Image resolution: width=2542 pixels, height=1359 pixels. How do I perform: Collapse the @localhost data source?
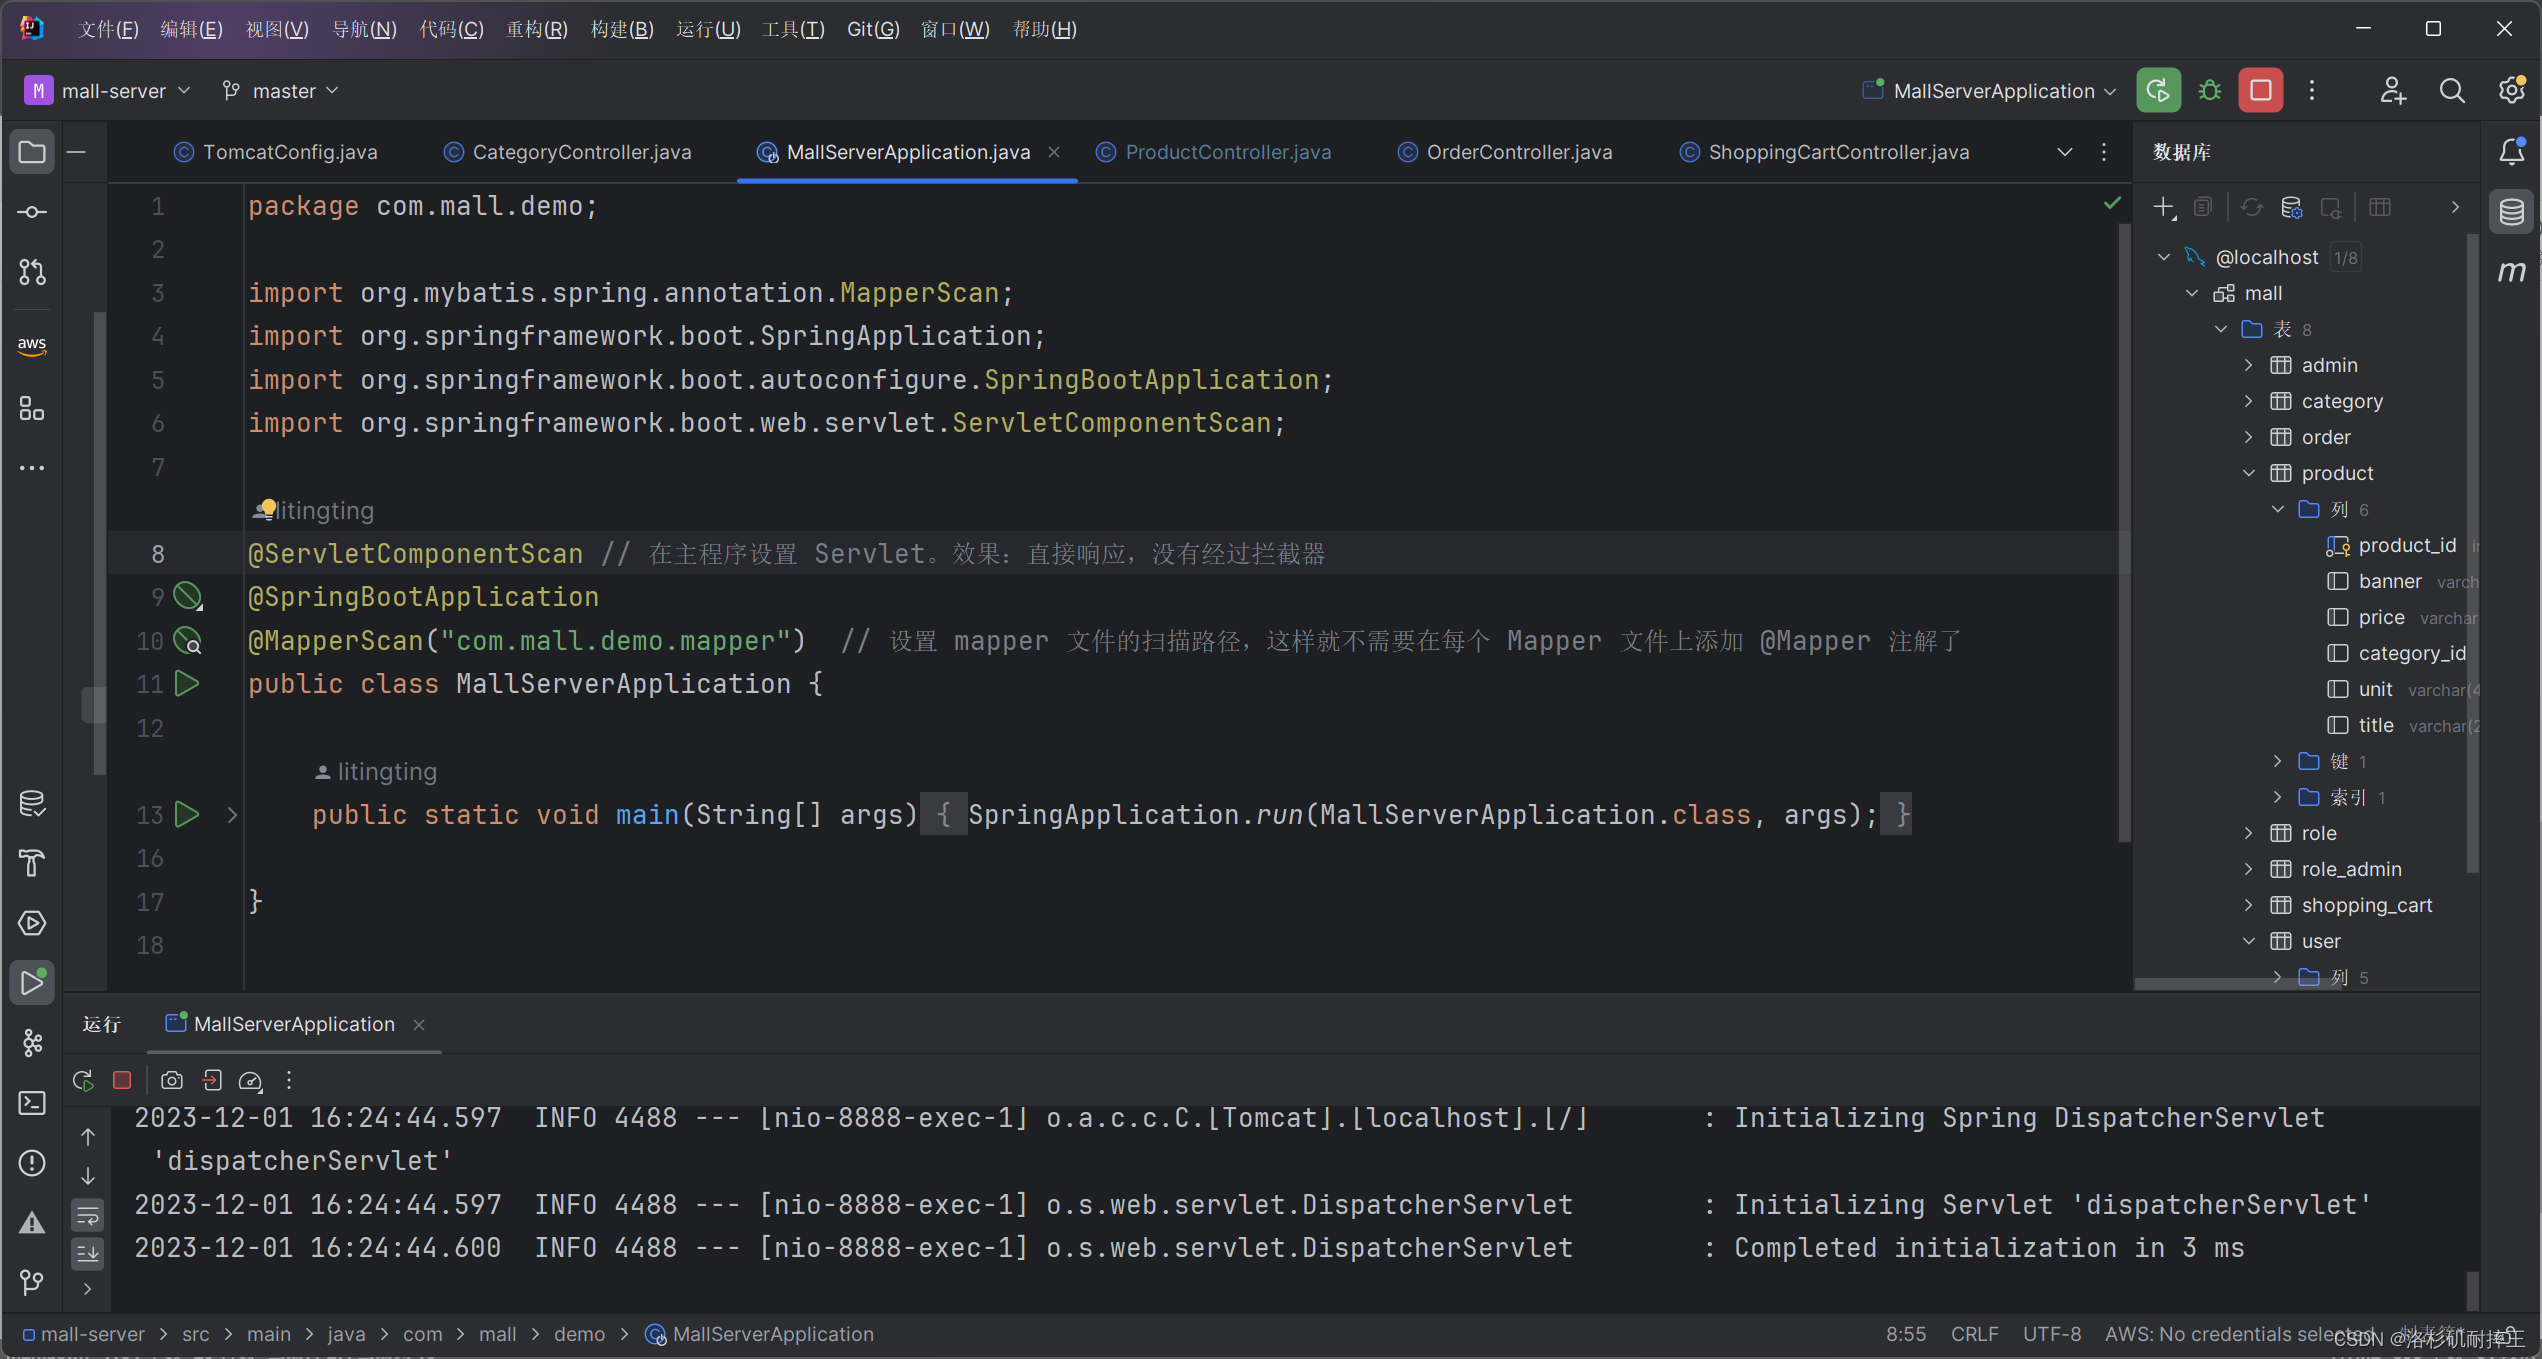coord(2164,257)
